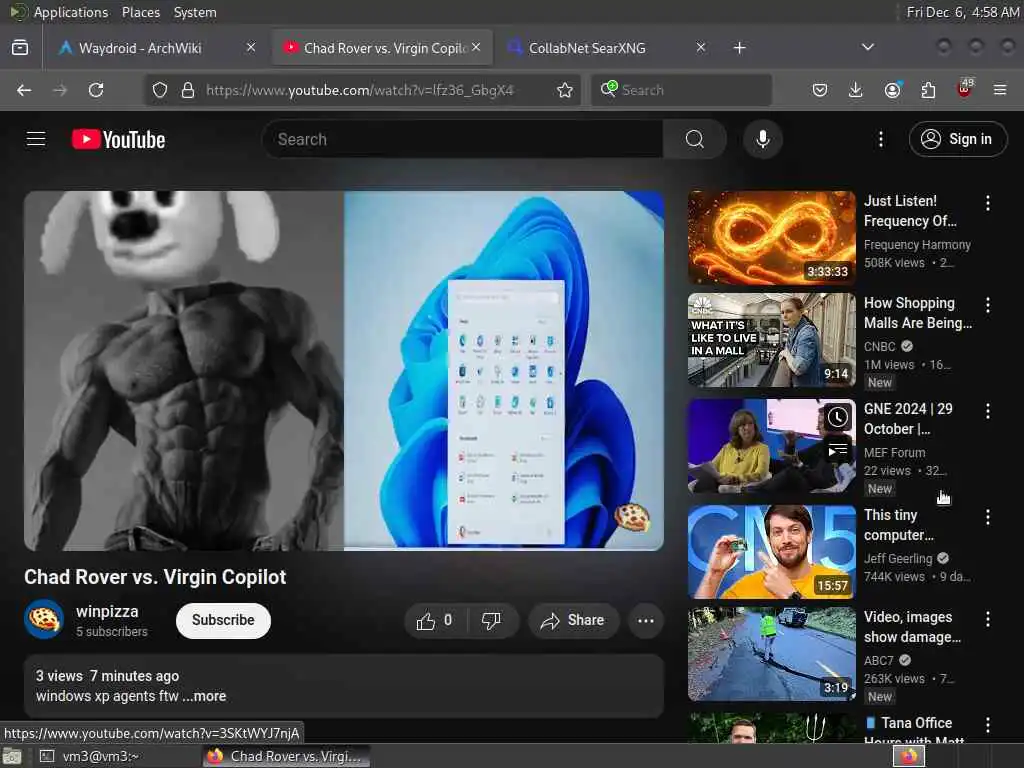
Task: Click the YouTube search magnifier button
Action: pyautogui.click(x=695, y=139)
